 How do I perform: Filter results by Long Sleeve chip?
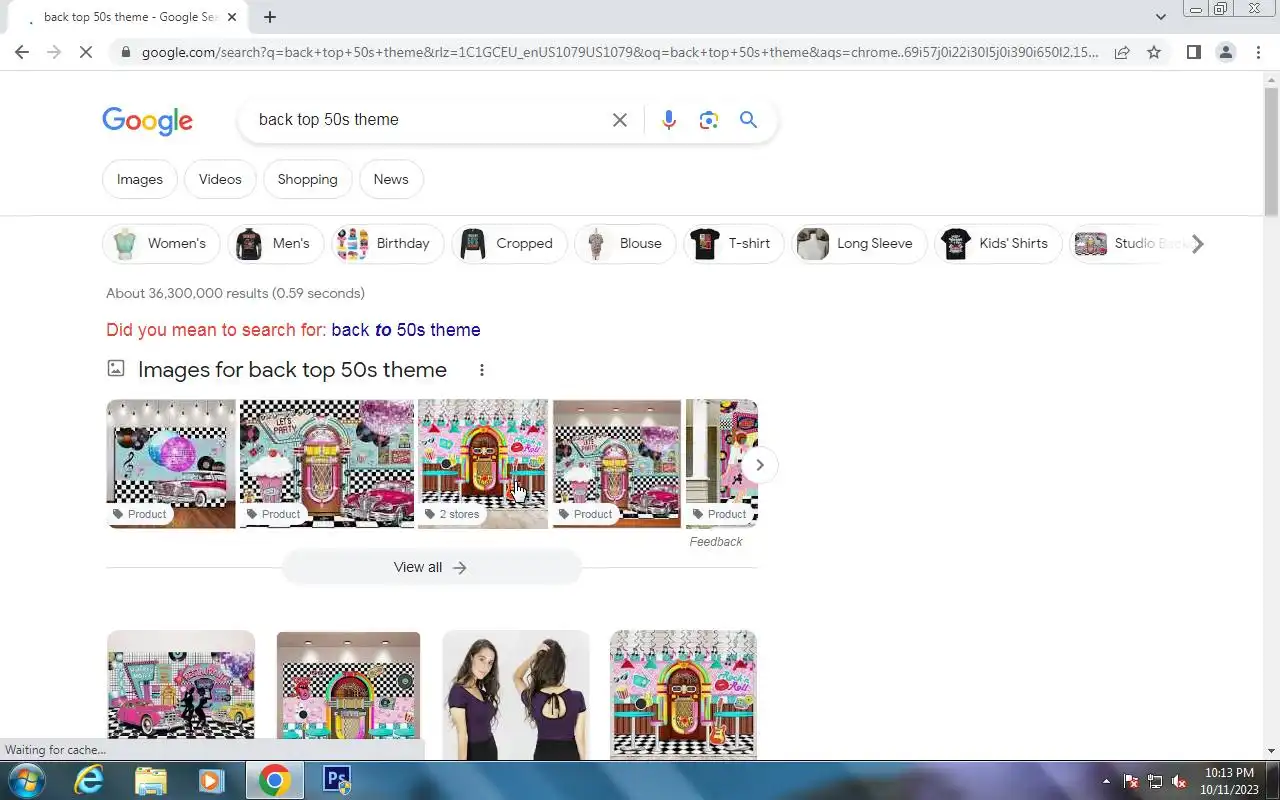[x=859, y=243]
